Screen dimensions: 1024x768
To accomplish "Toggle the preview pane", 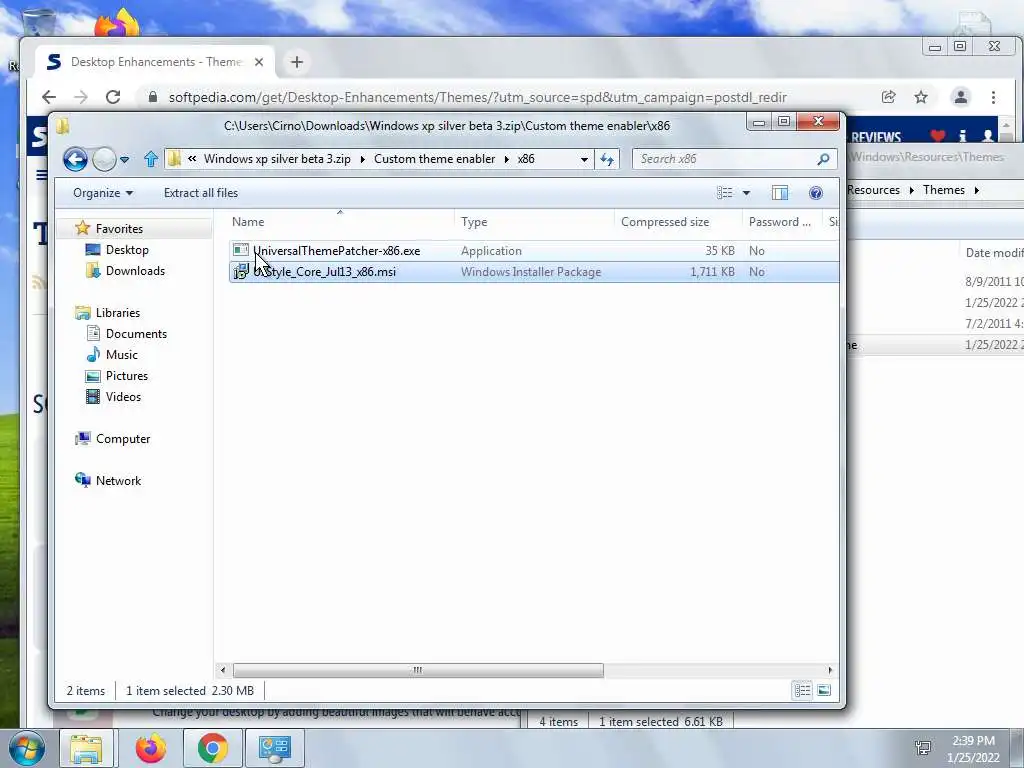I will tap(780, 193).
